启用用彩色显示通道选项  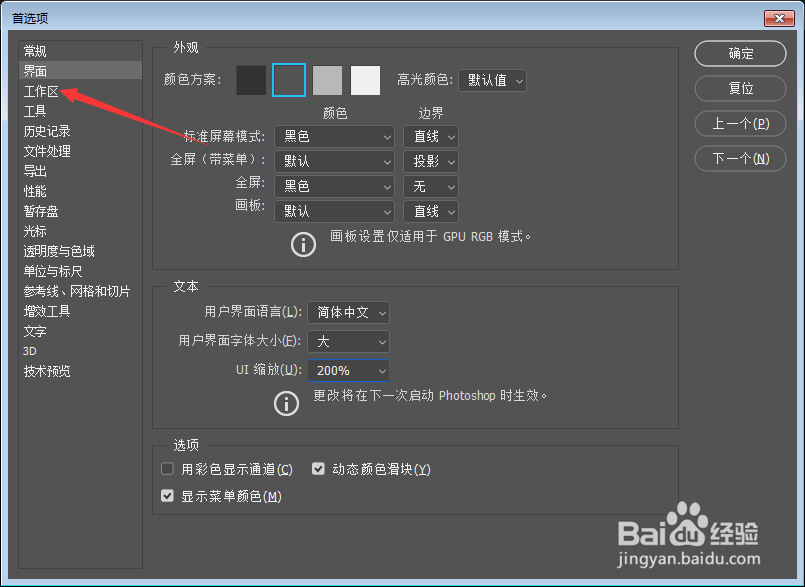point(167,468)
